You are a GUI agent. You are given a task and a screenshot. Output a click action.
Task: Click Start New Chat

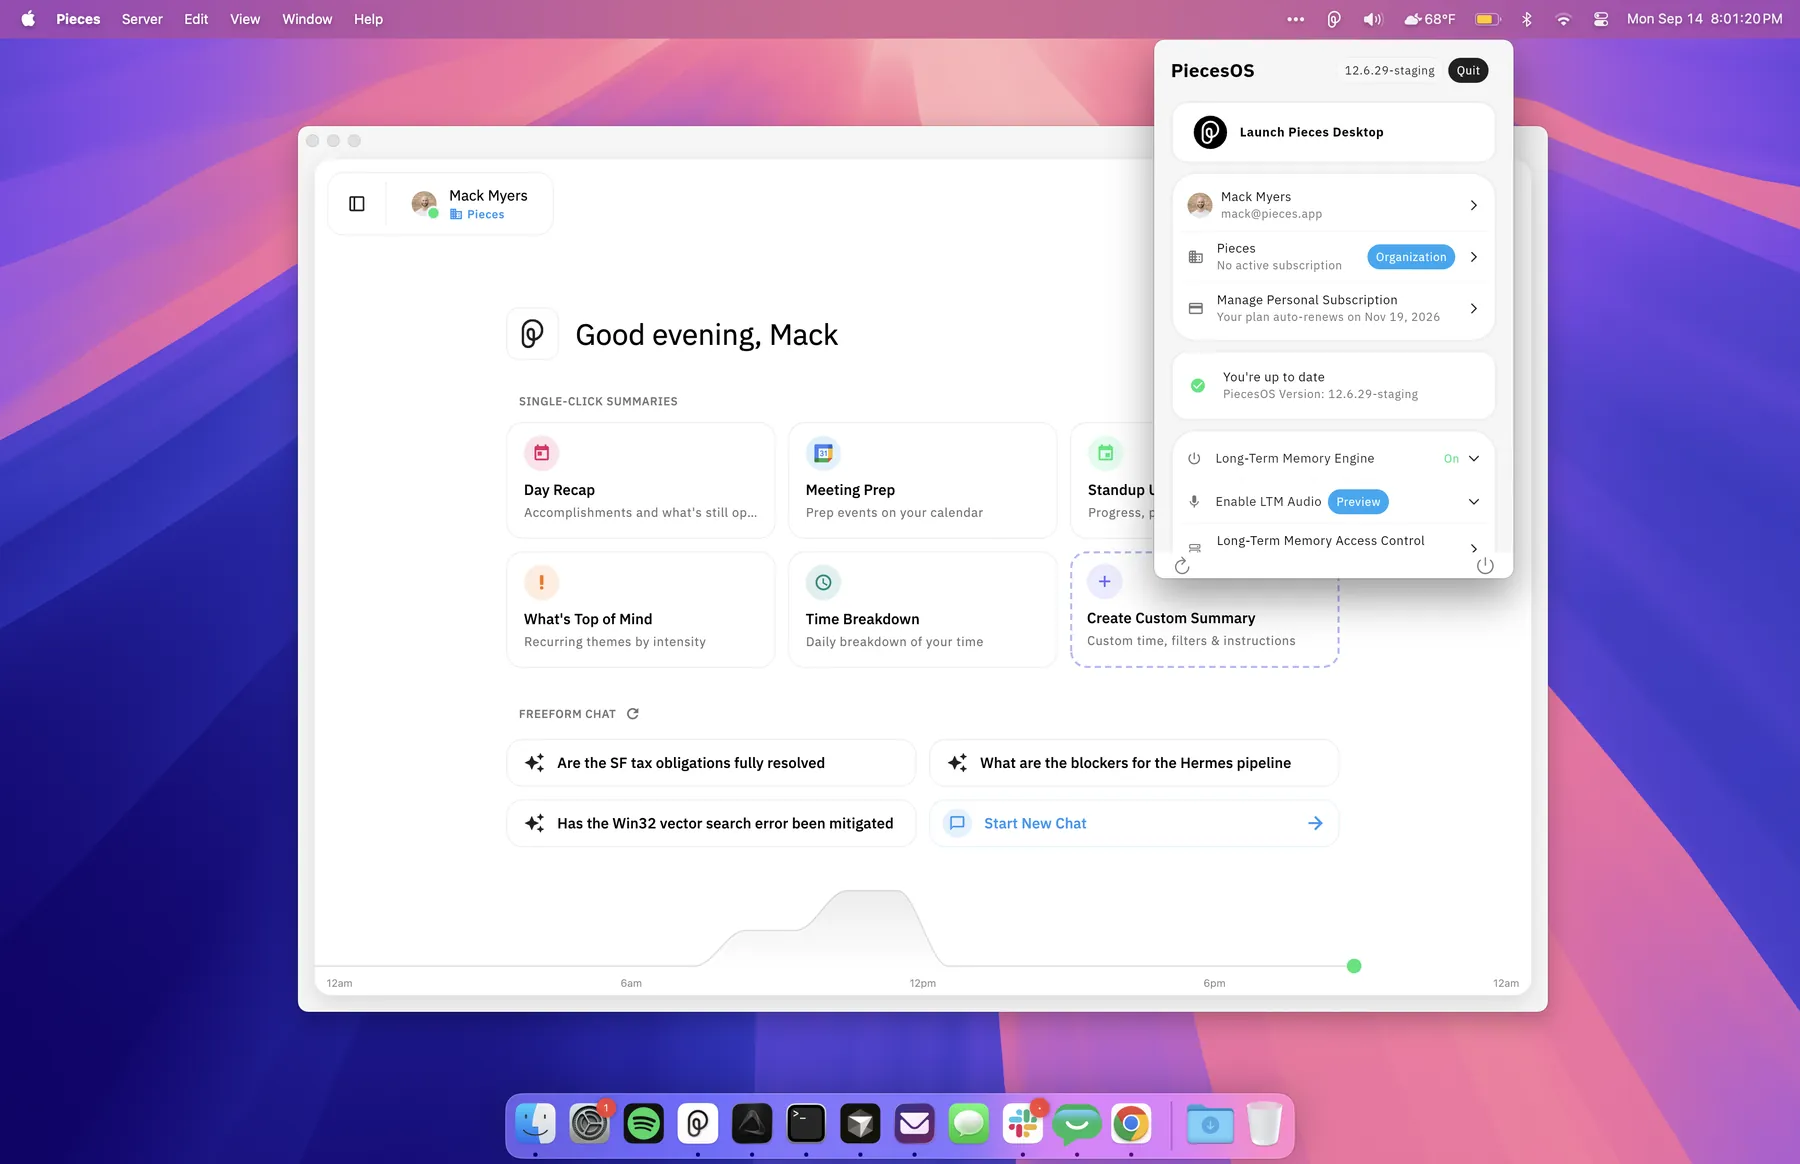pos(1134,823)
